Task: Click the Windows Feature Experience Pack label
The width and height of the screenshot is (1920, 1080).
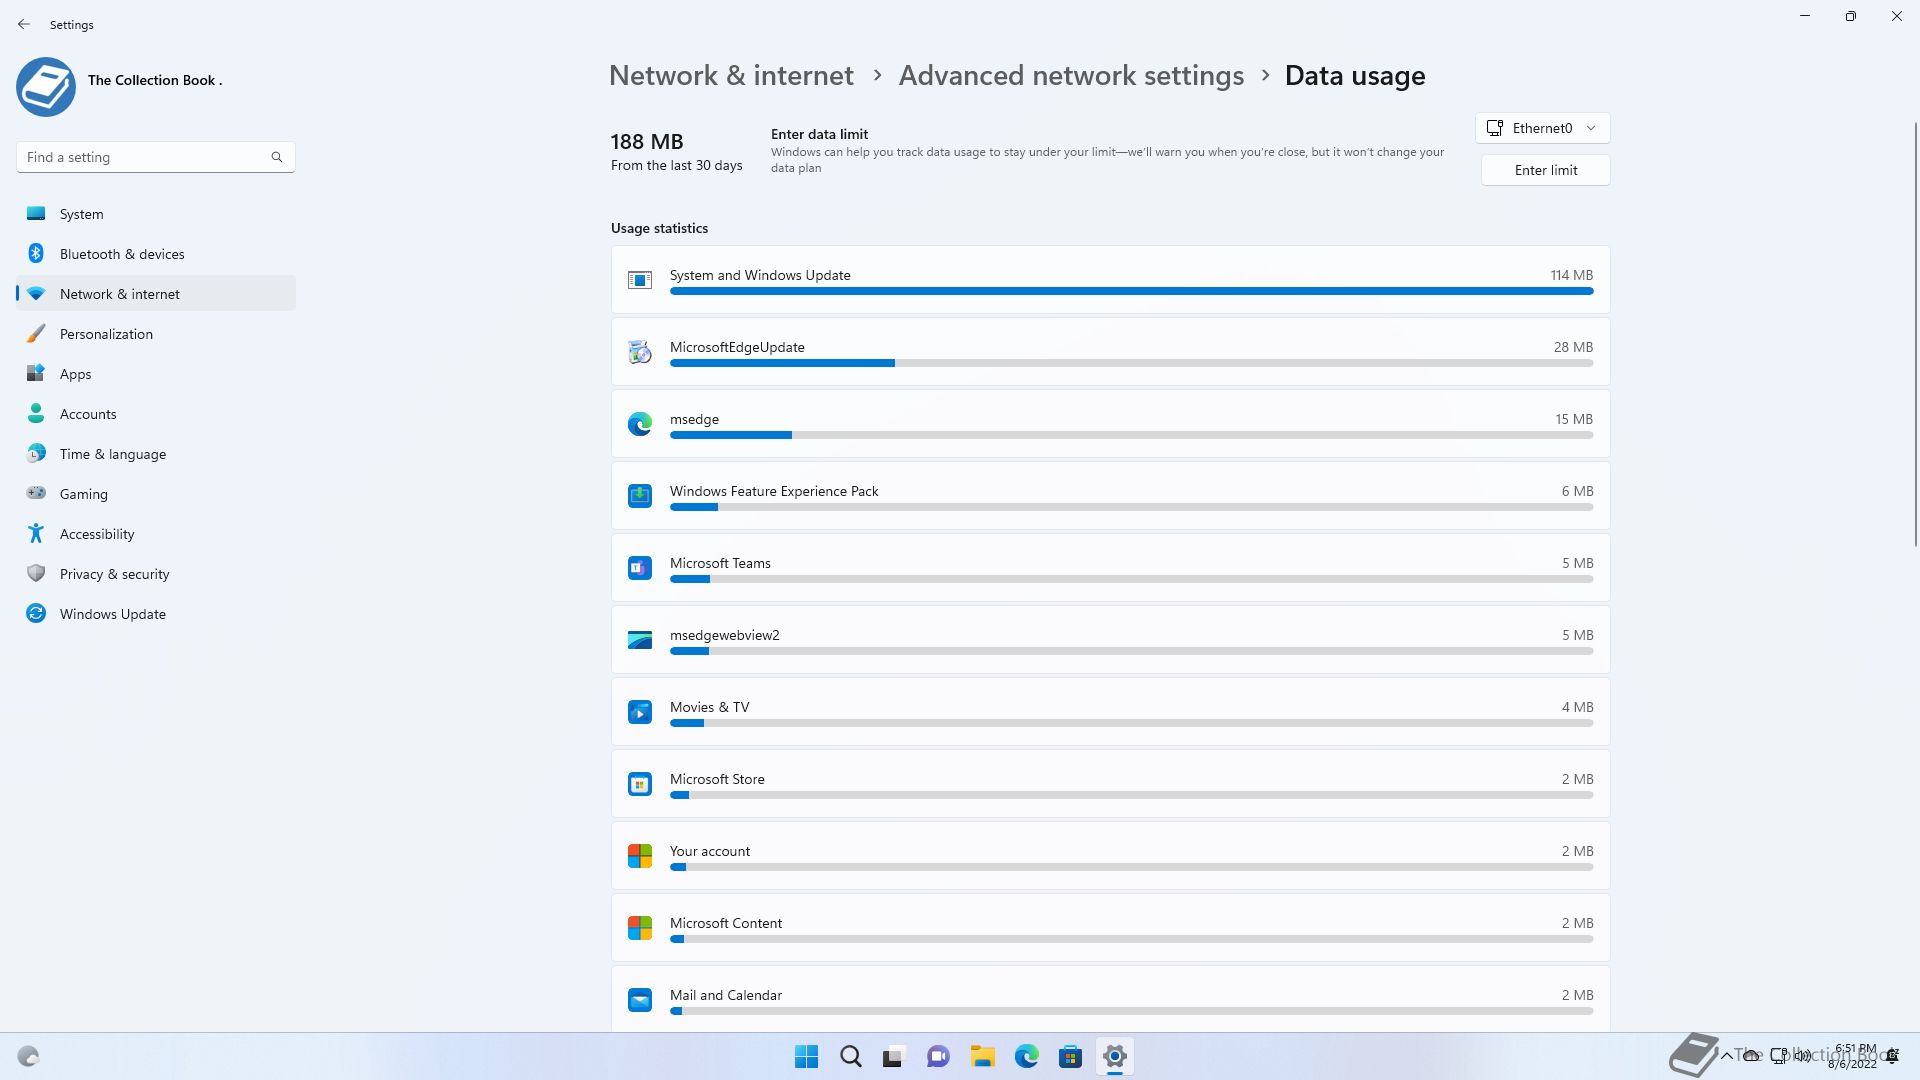Action: [x=774, y=491]
